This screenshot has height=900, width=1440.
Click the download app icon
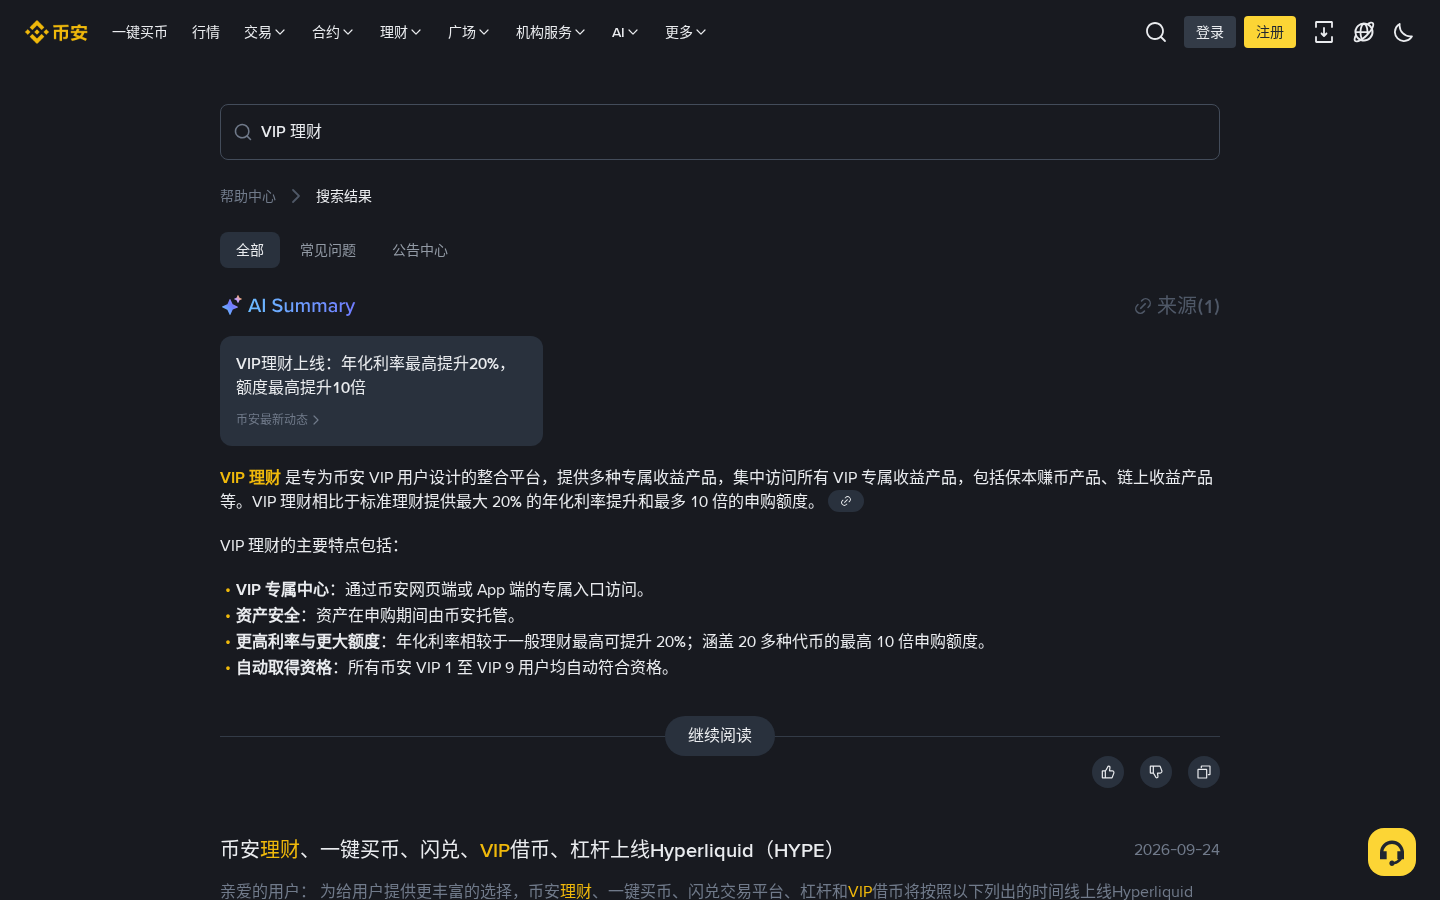pos(1324,32)
